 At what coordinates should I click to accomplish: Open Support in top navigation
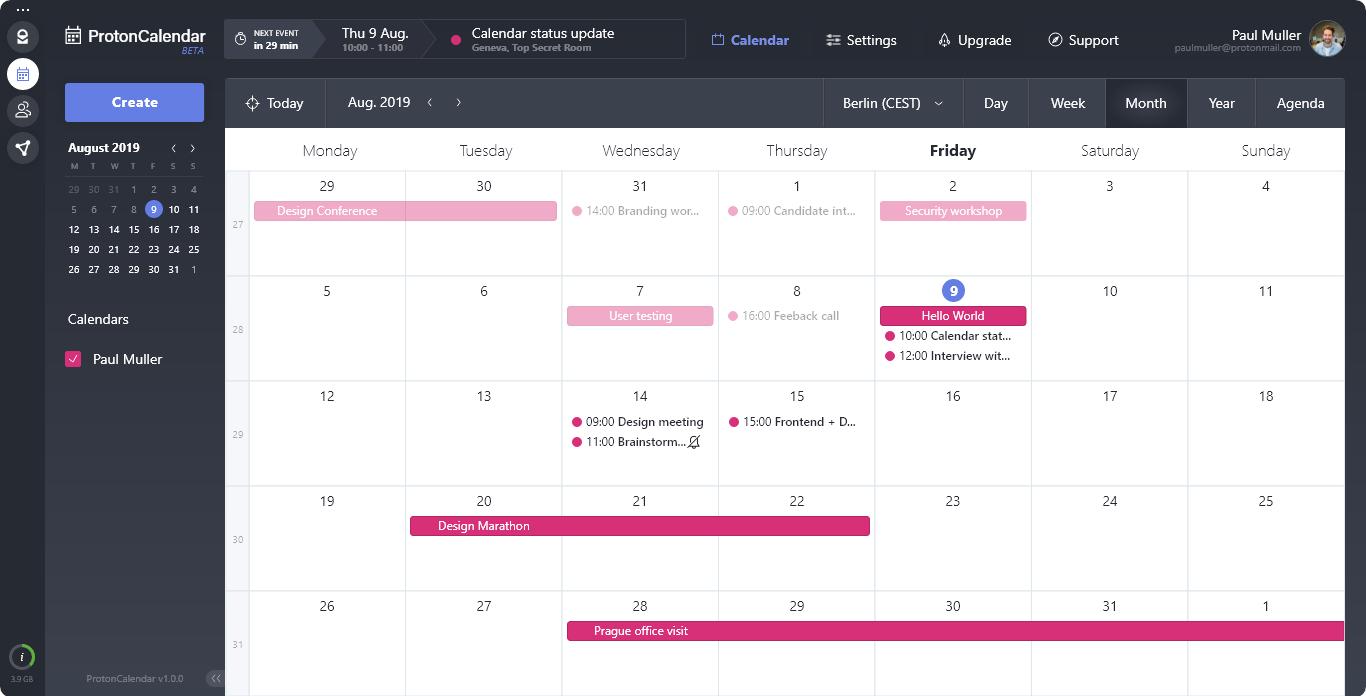point(1083,40)
